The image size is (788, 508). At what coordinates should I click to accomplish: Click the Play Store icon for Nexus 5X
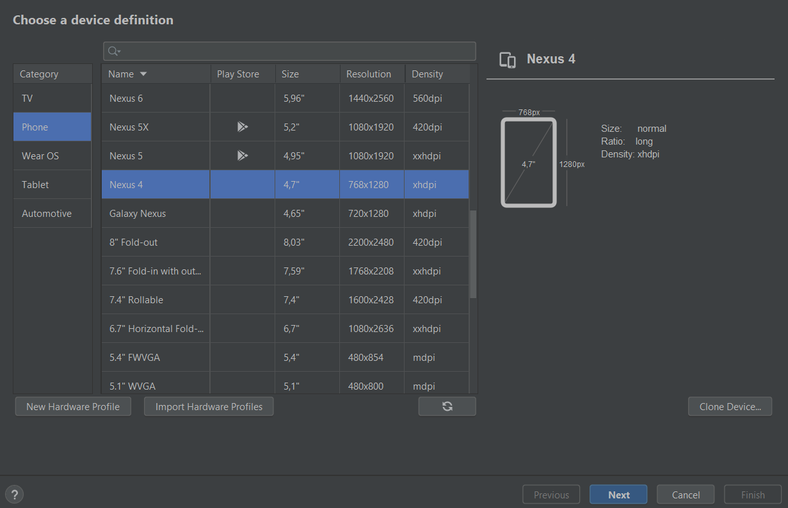(x=242, y=127)
